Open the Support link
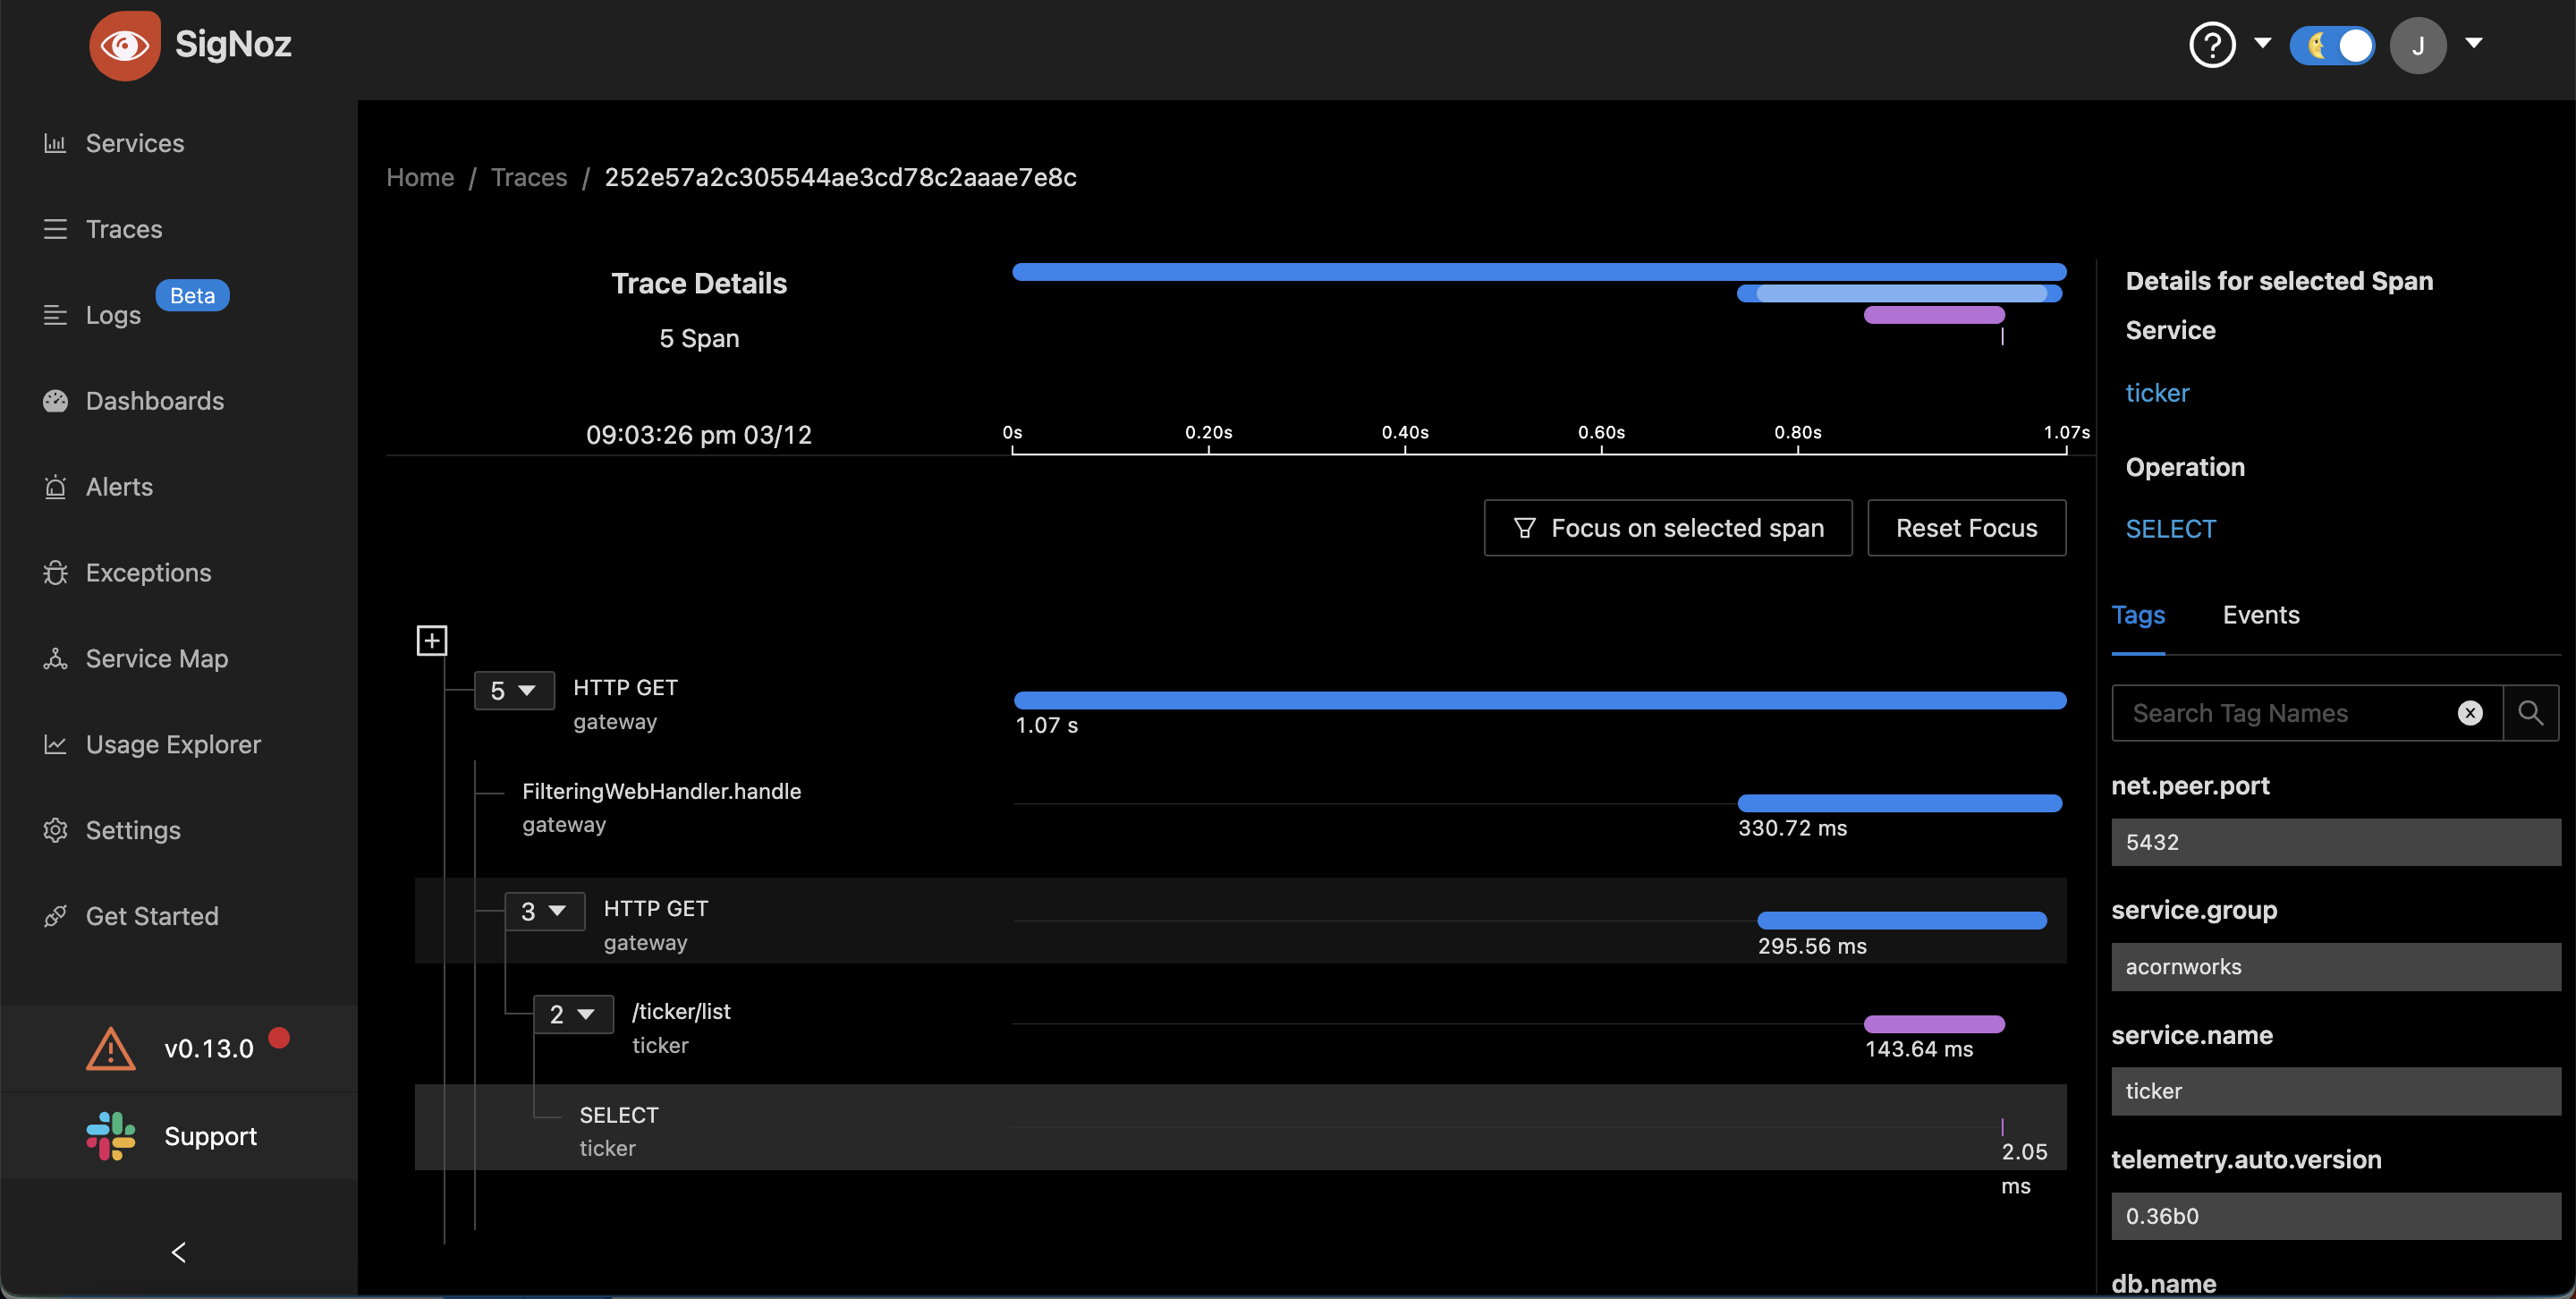The image size is (2576, 1299). pyautogui.click(x=210, y=1137)
